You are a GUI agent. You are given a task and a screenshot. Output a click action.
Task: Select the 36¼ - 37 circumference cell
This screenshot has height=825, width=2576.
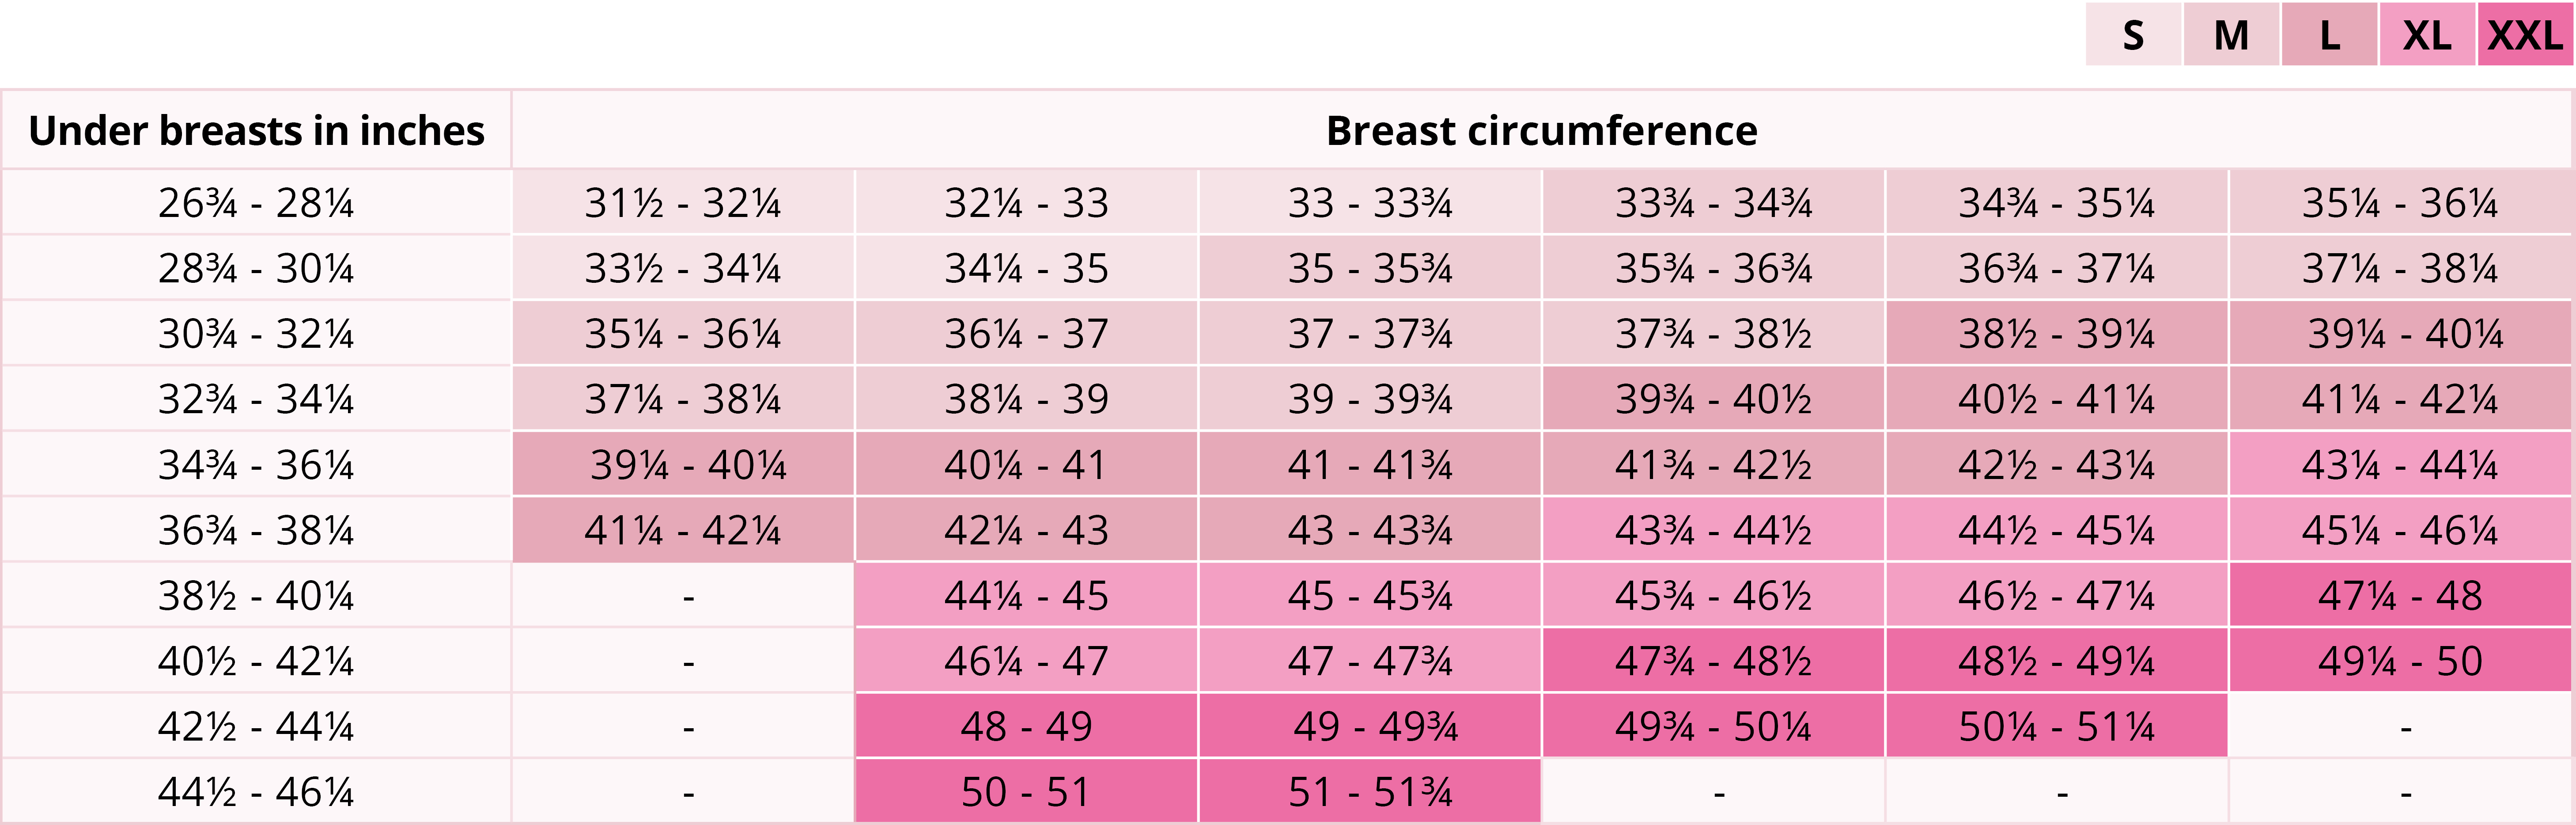tap(1026, 334)
